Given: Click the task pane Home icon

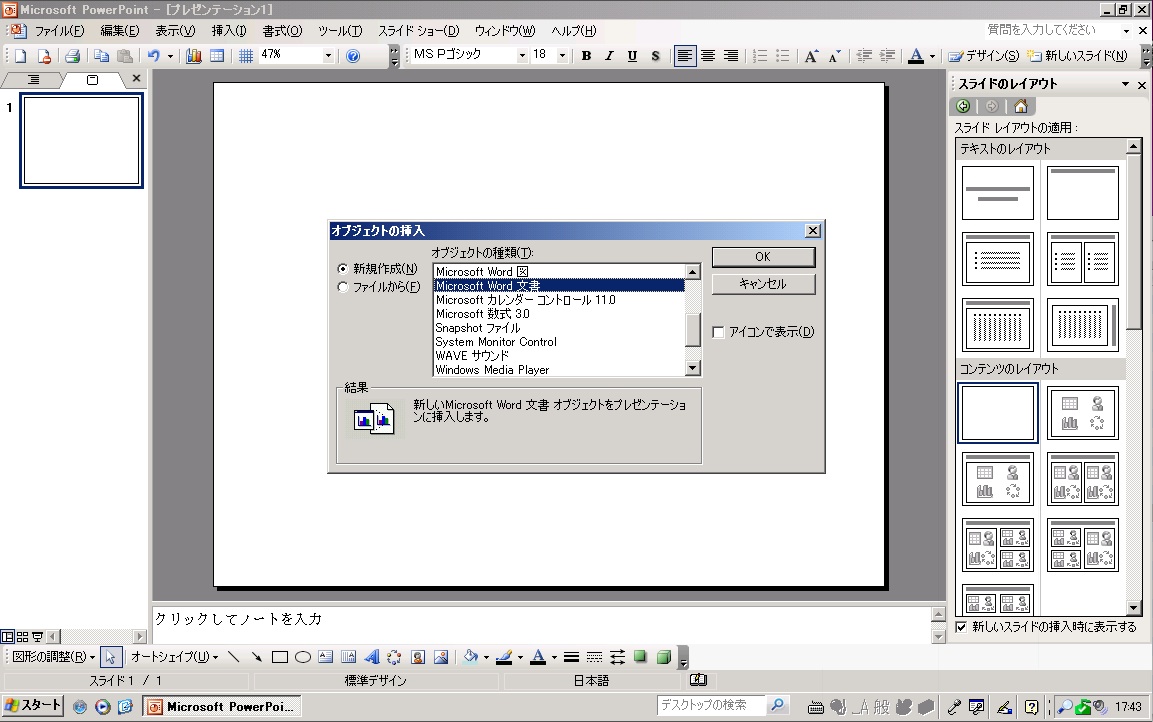Looking at the screenshot, I should 1021,106.
